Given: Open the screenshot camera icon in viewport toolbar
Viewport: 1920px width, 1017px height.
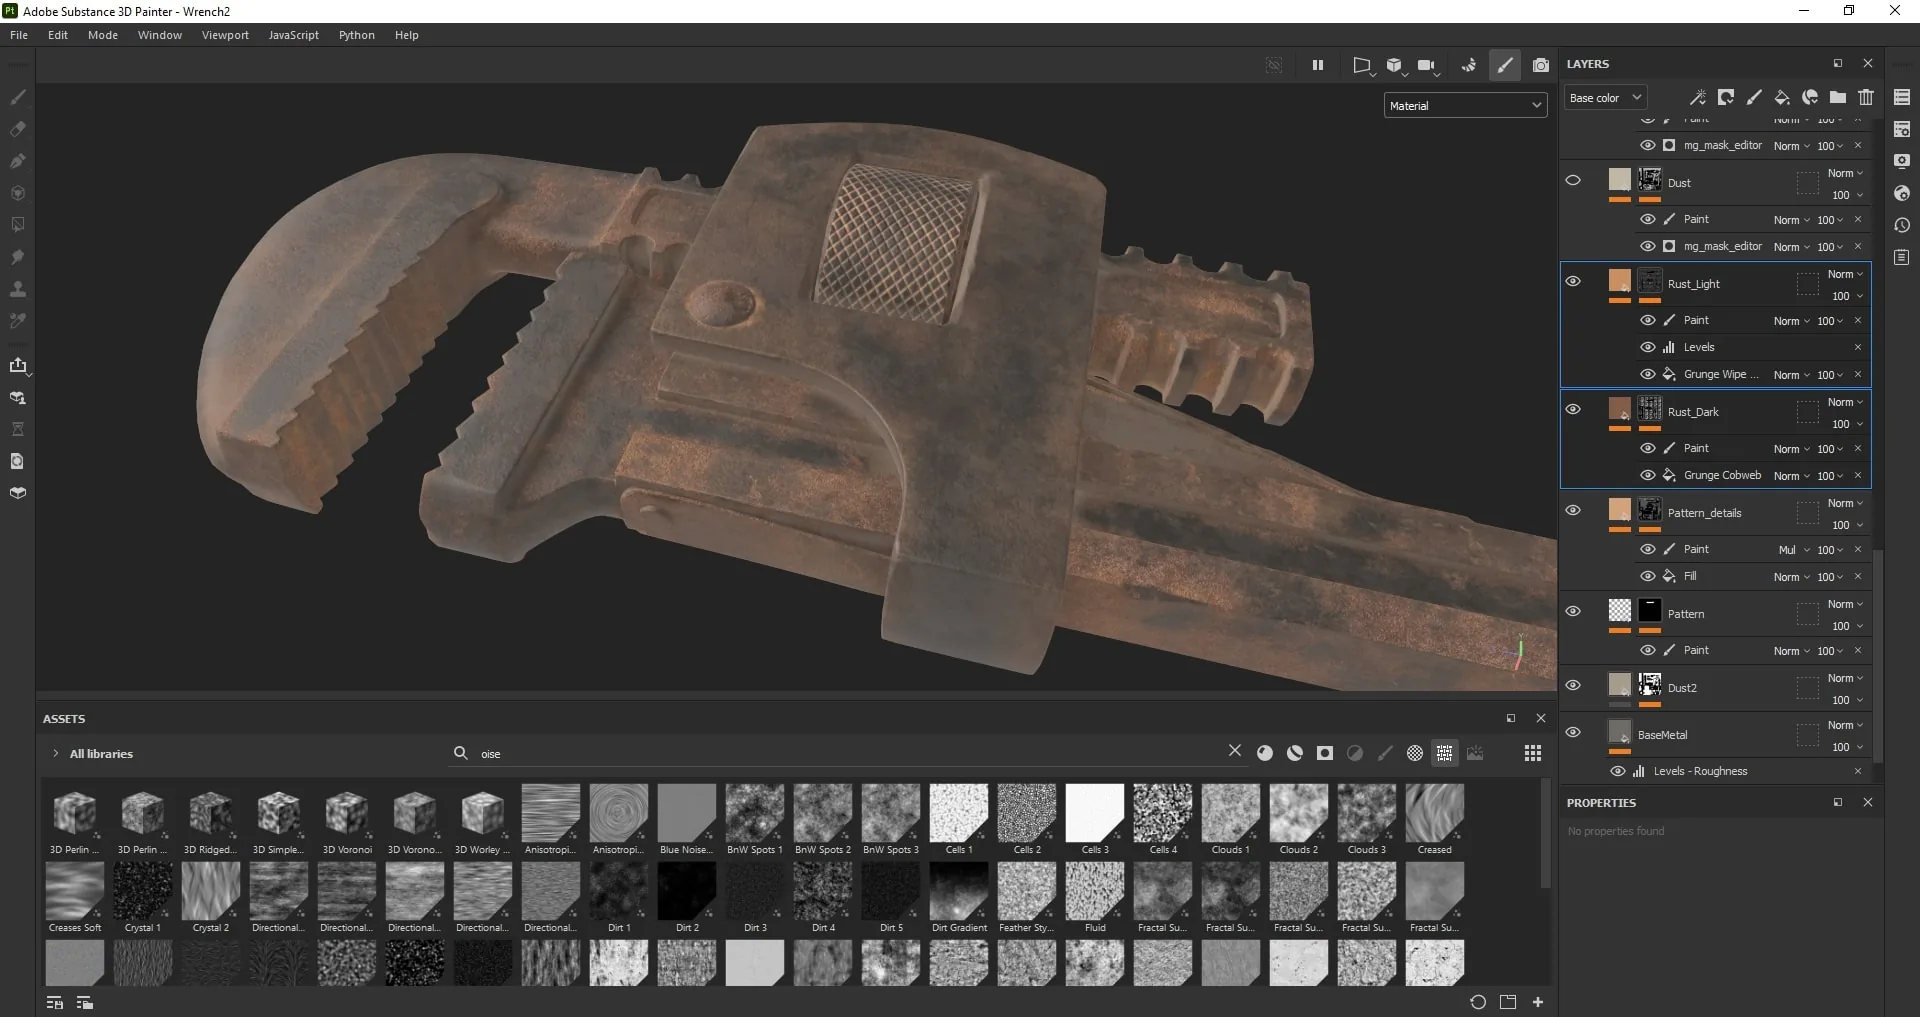Looking at the screenshot, I should pos(1541,65).
